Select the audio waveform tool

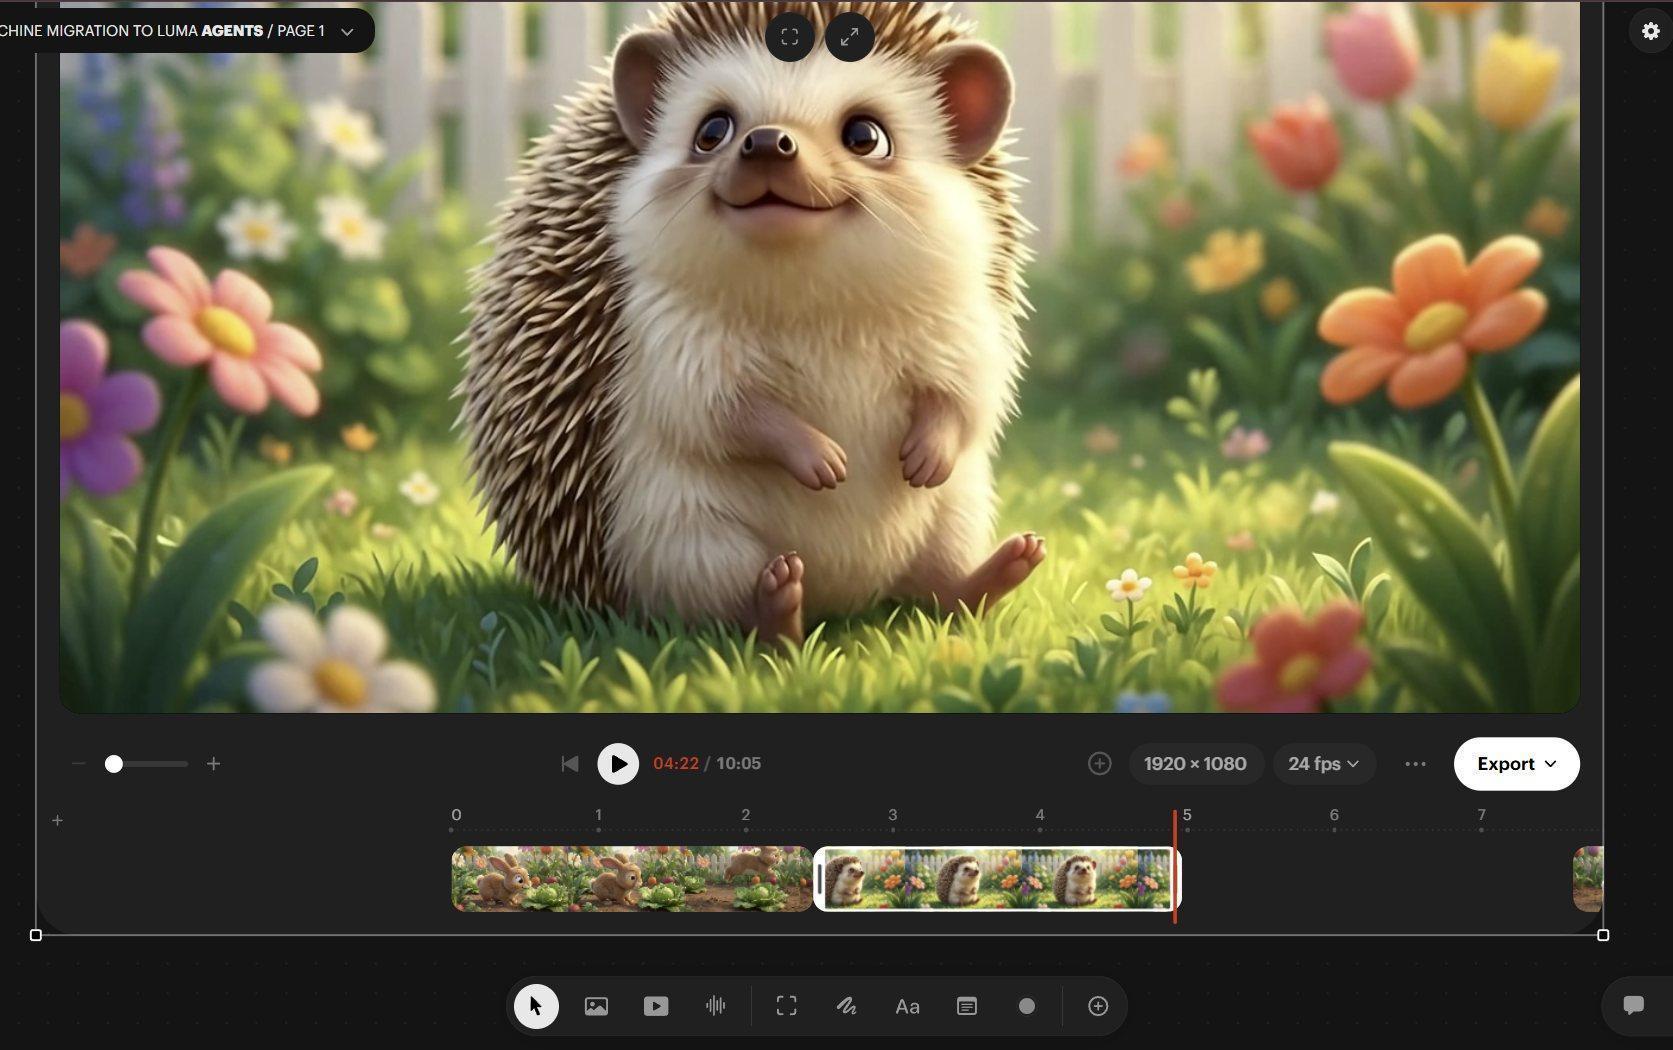715,1006
